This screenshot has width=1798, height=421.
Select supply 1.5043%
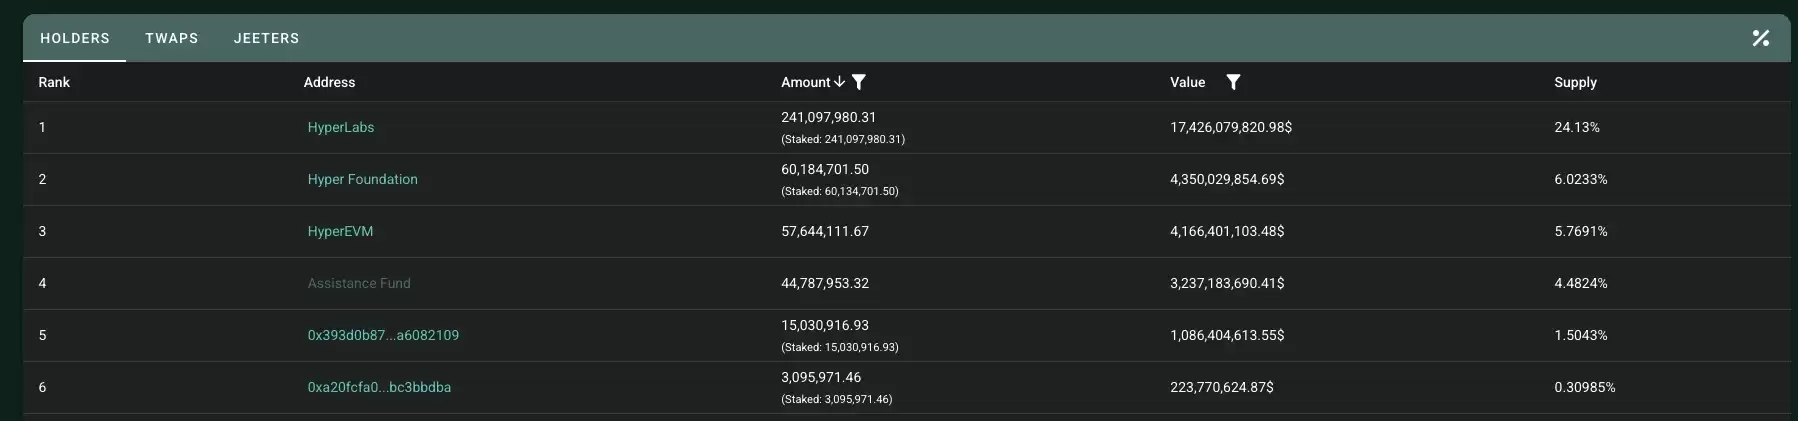(x=1581, y=335)
